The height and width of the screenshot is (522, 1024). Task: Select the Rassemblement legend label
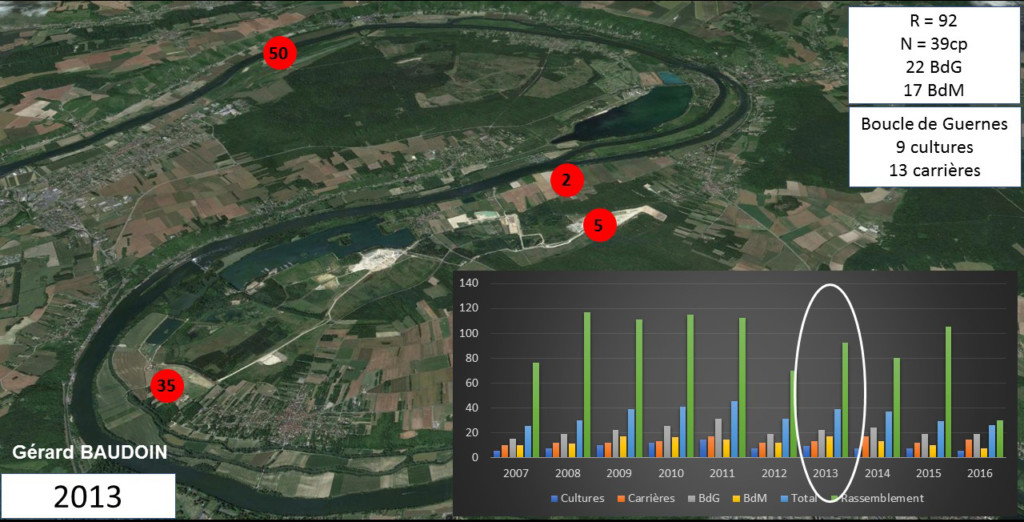[882, 498]
